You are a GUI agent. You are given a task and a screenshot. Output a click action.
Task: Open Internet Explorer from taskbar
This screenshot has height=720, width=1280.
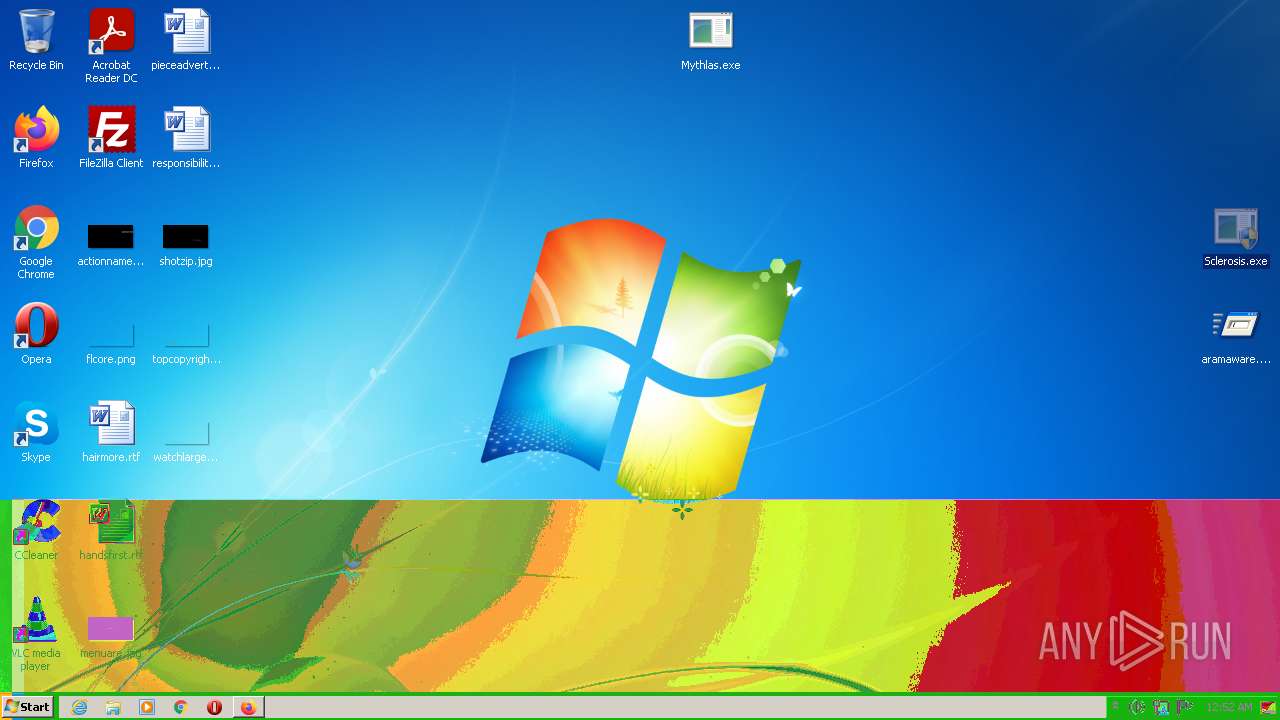(x=79, y=707)
